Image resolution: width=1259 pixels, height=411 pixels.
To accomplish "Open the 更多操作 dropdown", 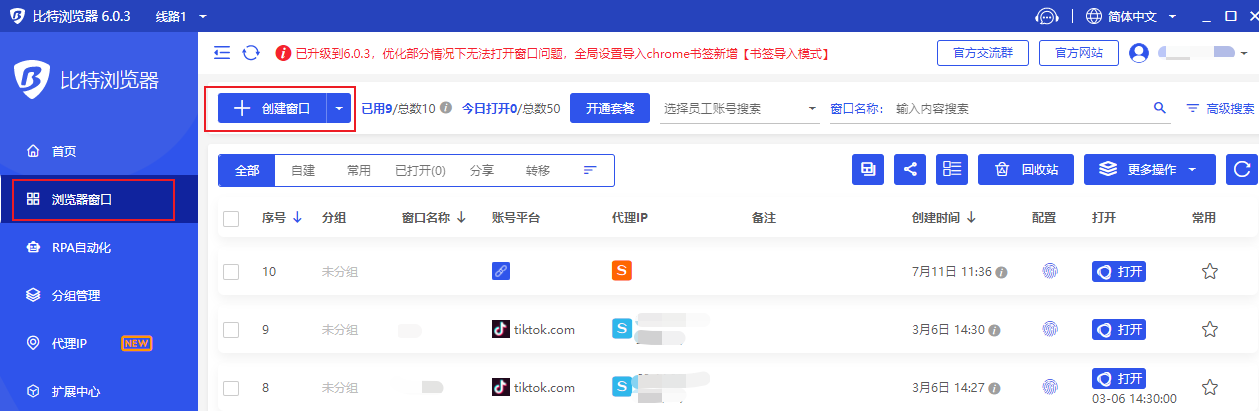I will (x=1150, y=170).
